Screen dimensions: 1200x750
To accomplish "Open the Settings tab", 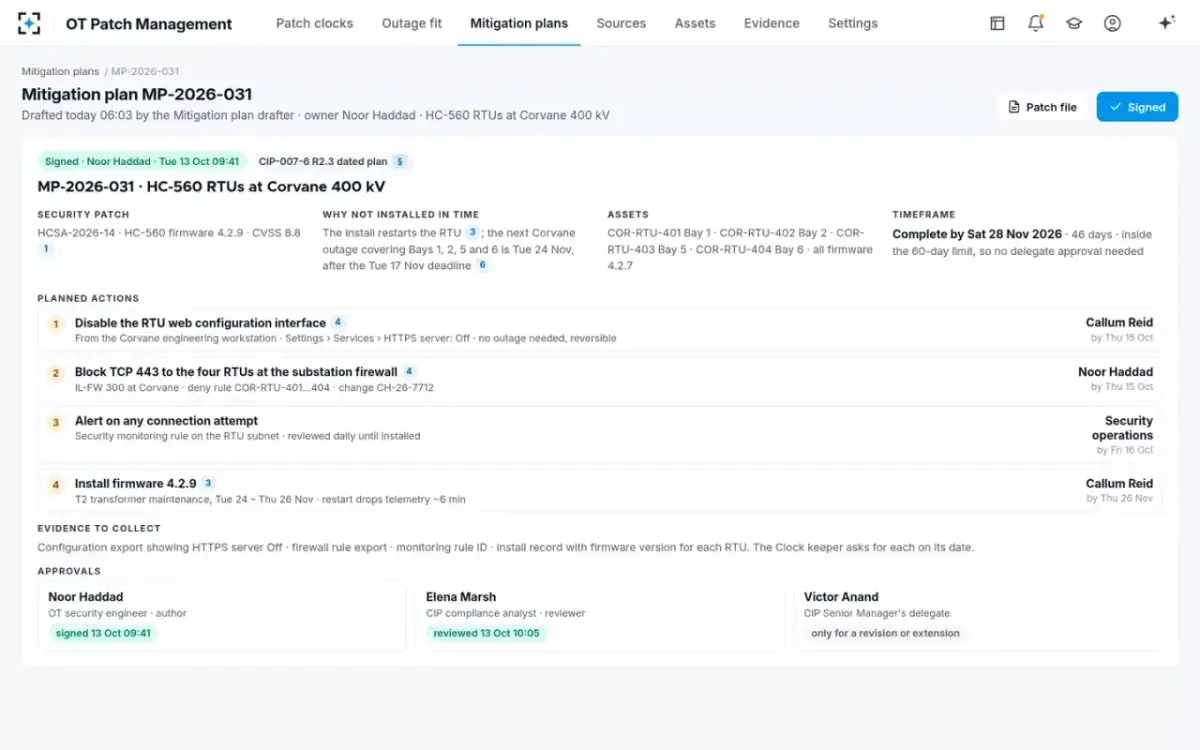I will coord(853,23).
